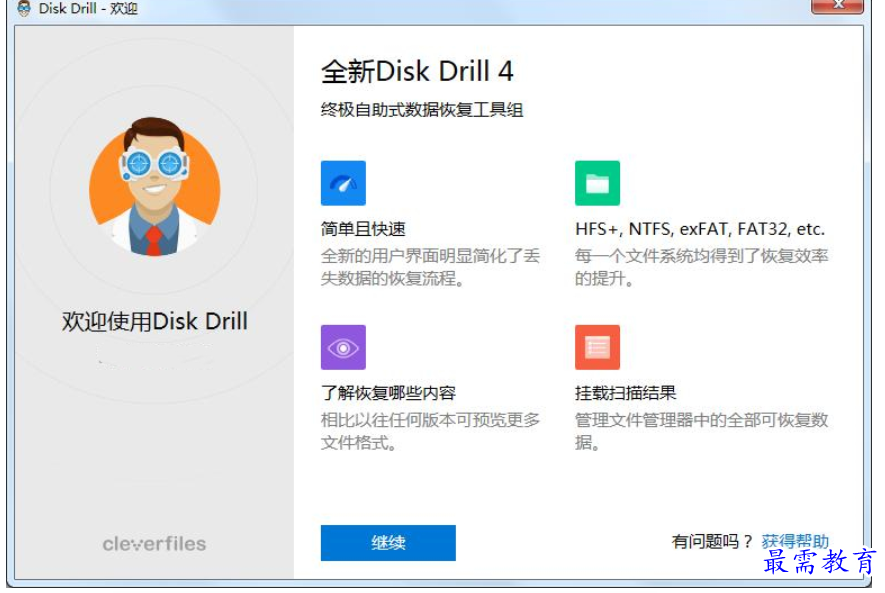Image resolution: width=885 pixels, height=593 pixels.
Task: Click the Disk Drill app icon in title bar
Action: pyautogui.click(x=24, y=8)
